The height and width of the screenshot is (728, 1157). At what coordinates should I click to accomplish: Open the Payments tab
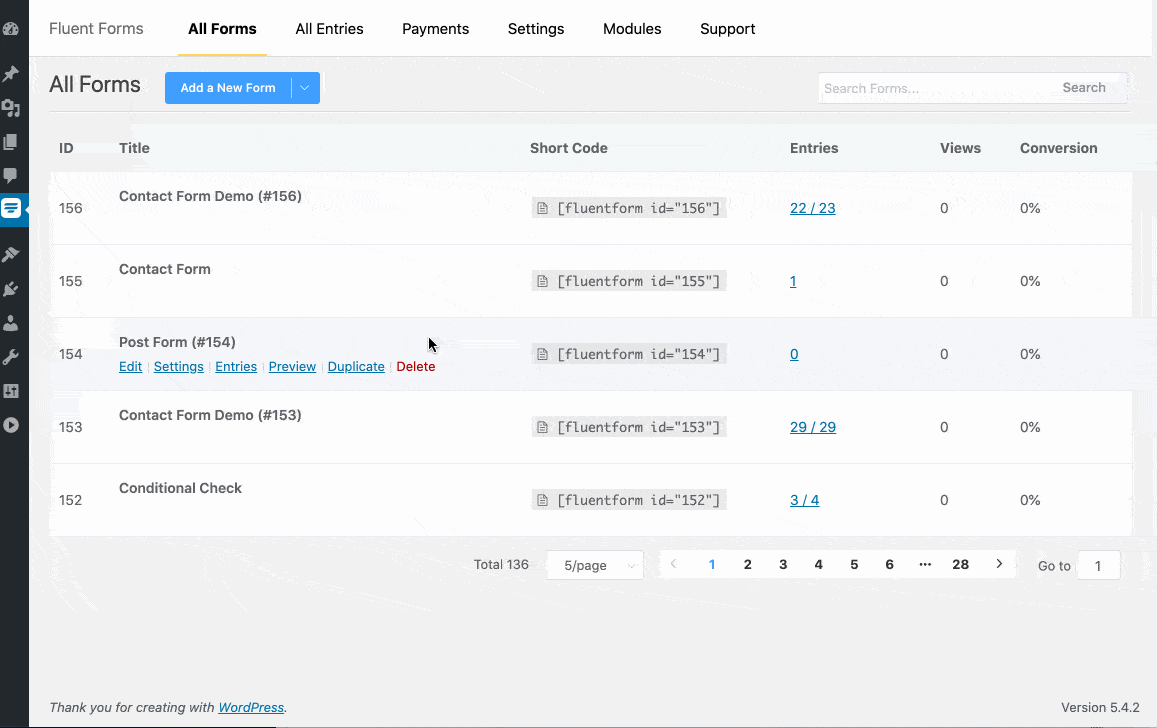pyautogui.click(x=435, y=29)
